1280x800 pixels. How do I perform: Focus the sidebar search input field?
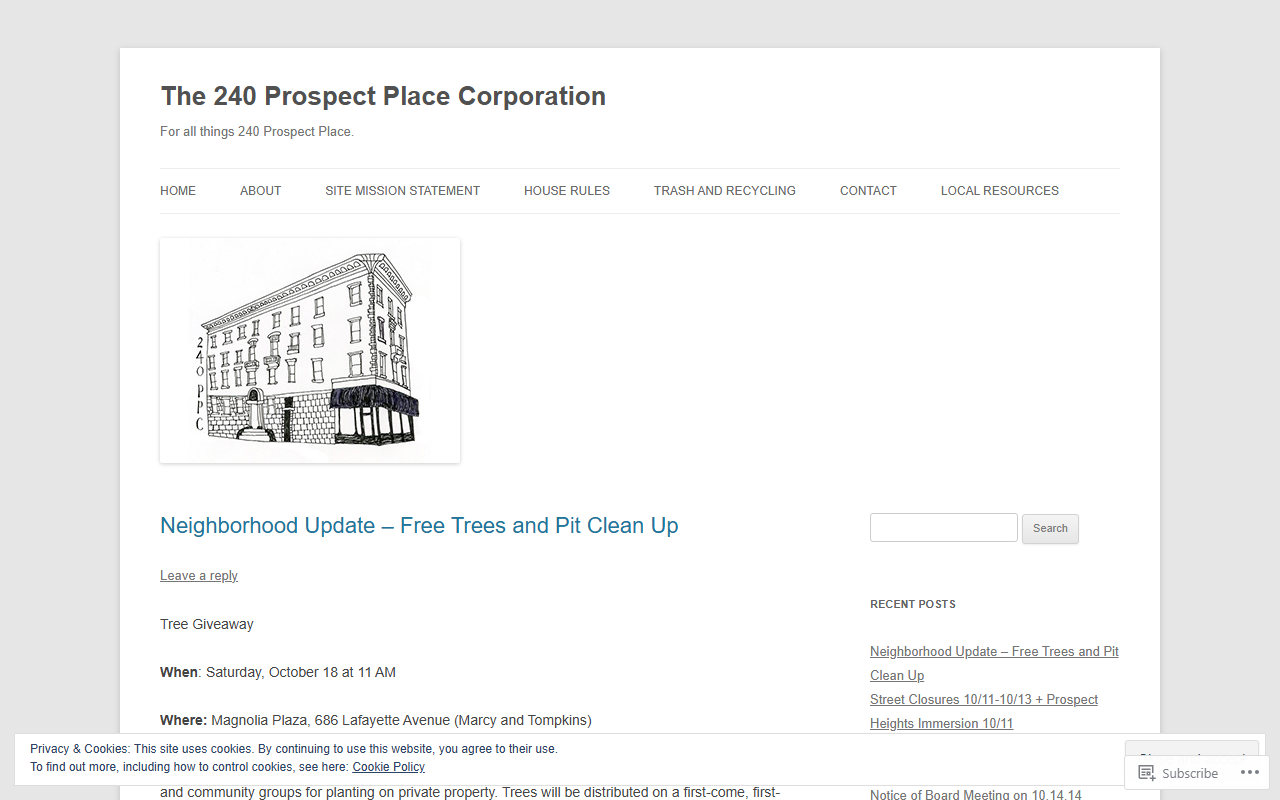pos(944,528)
